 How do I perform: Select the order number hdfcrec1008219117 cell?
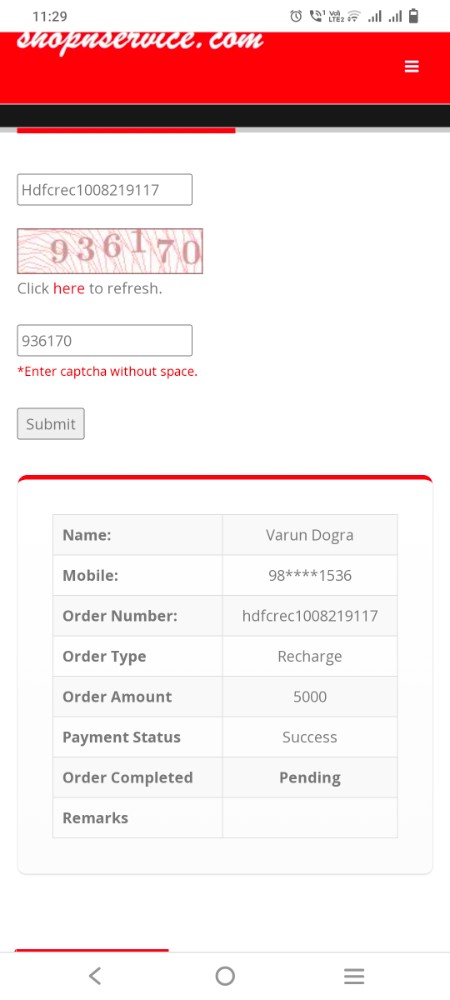tap(310, 616)
